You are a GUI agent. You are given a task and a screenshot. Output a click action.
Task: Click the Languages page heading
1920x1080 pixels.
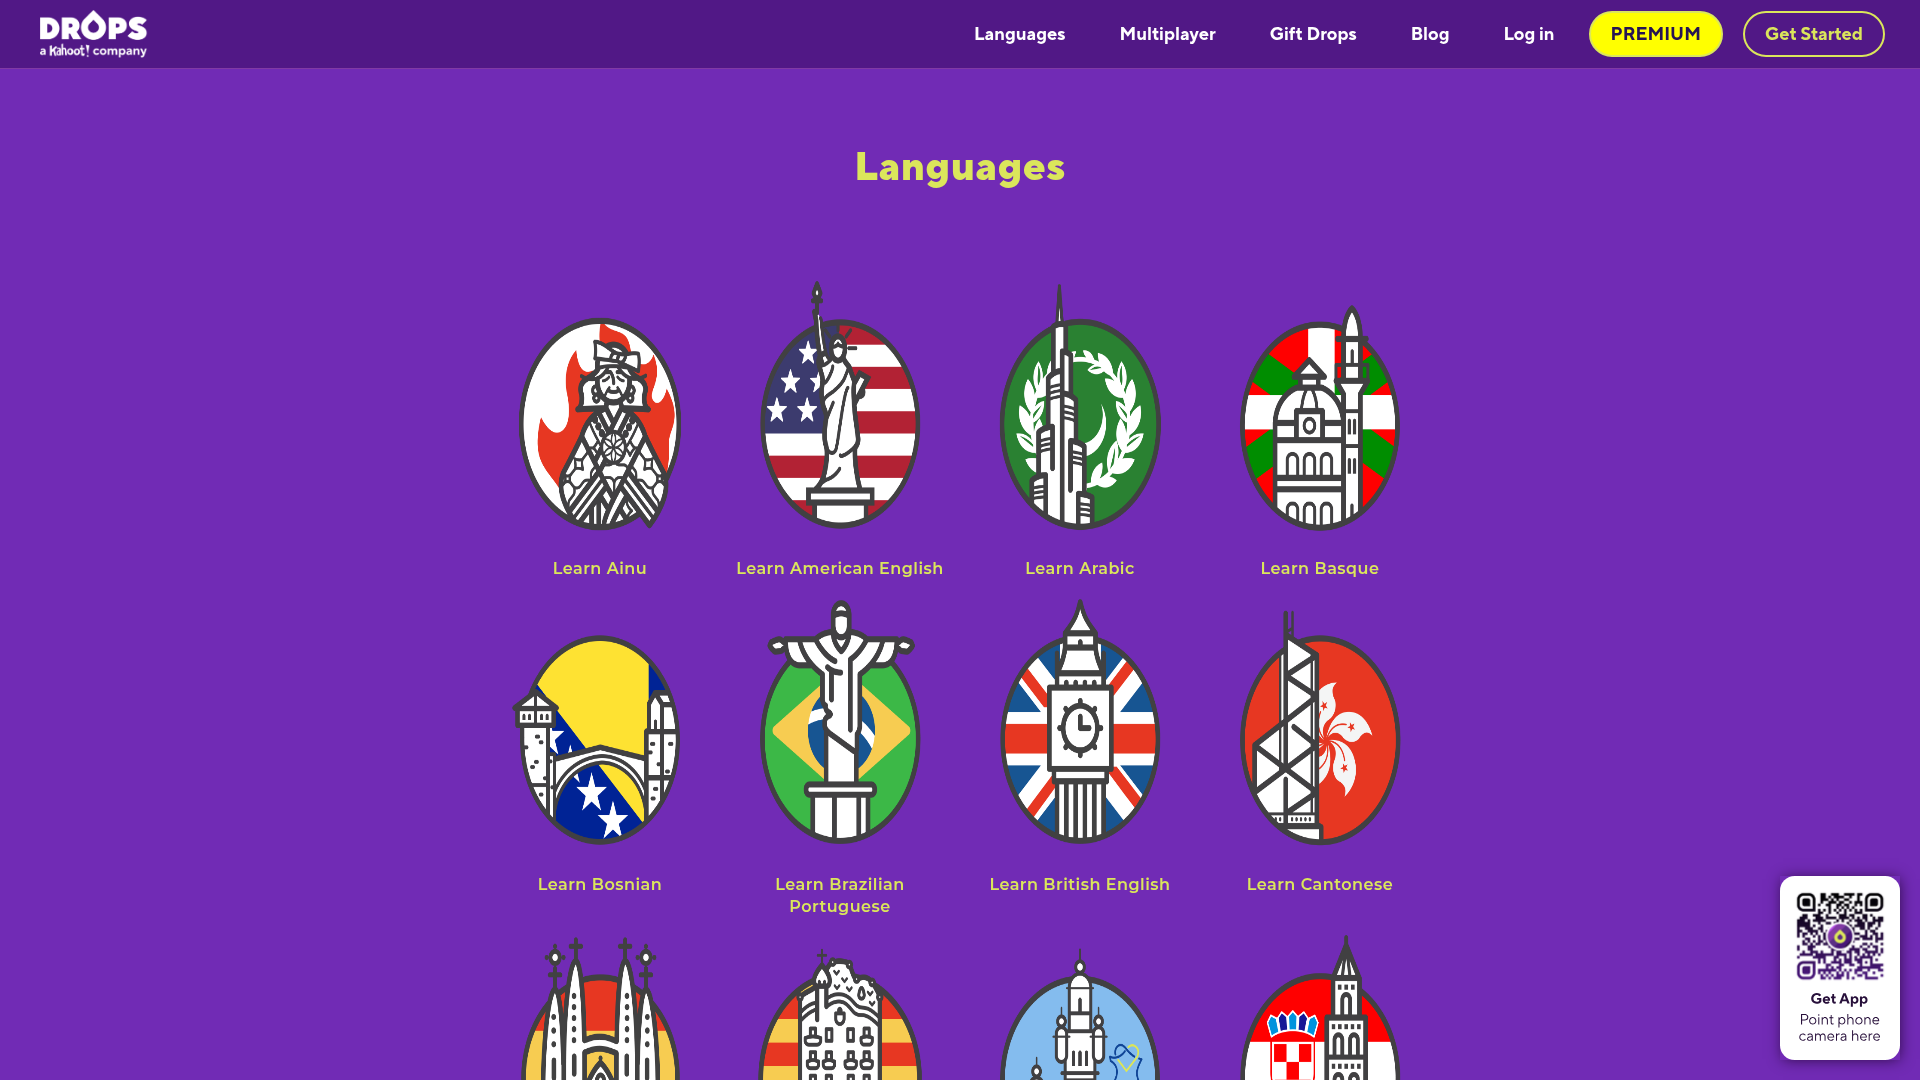pos(960,166)
